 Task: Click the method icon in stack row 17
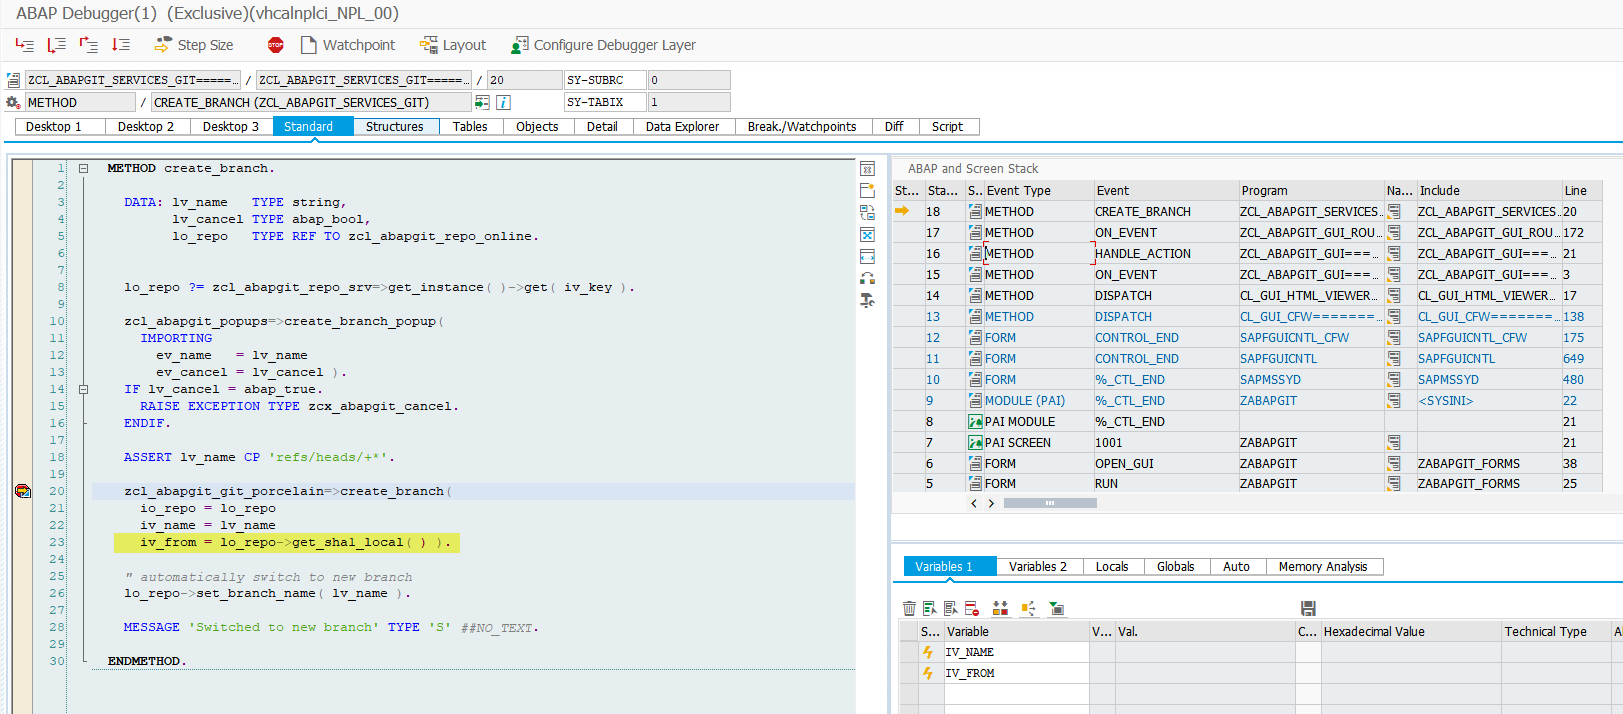tap(975, 233)
